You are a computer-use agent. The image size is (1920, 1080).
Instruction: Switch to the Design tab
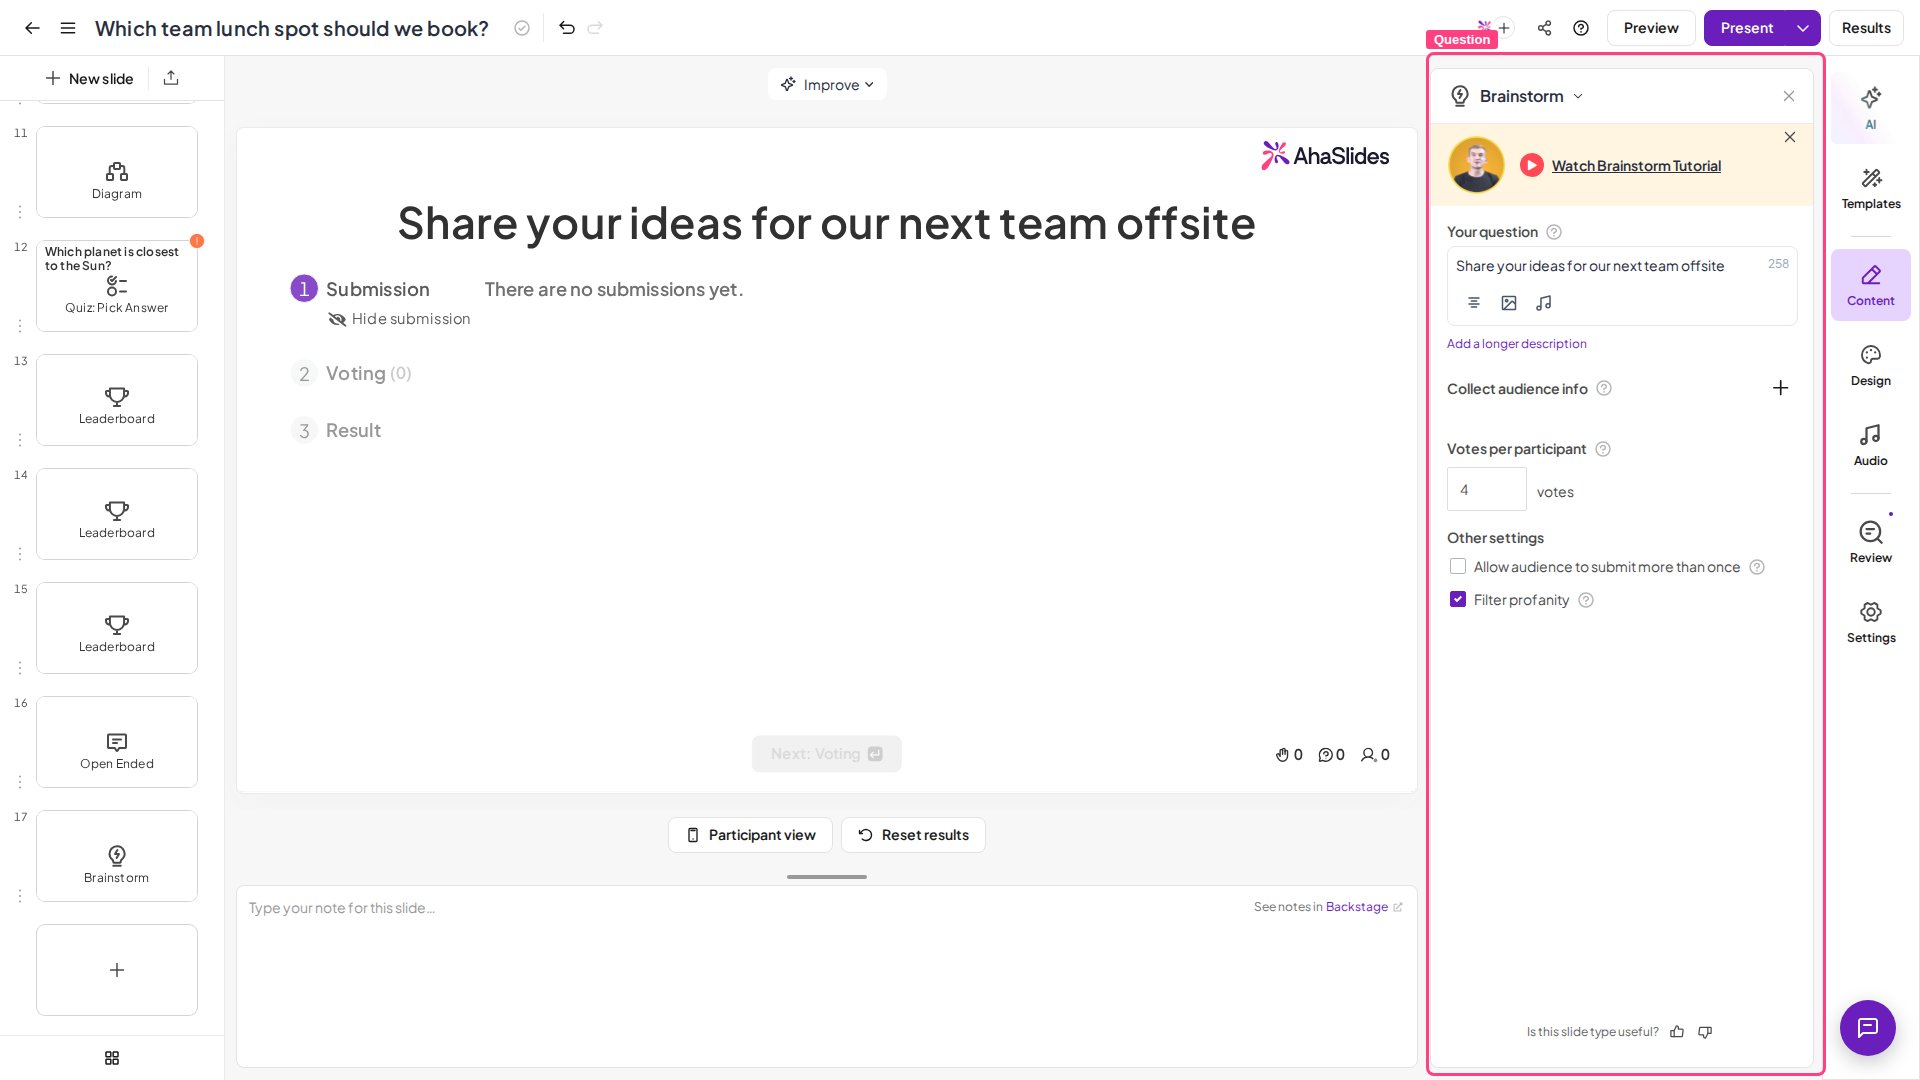[x=1871, y=366]
